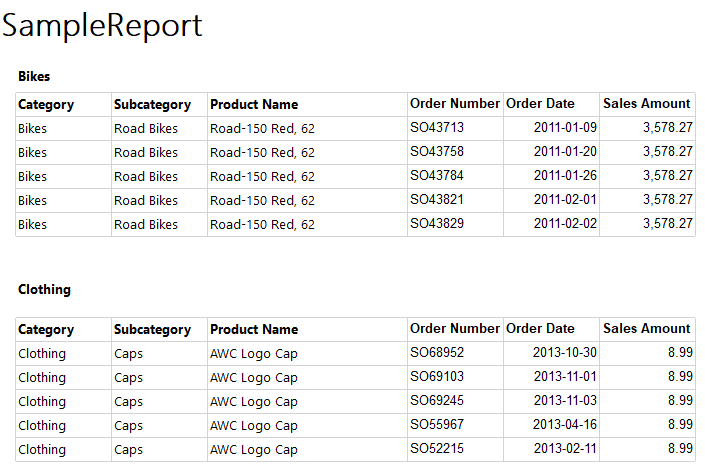Select order SO55967 in Clothing table
The width and height of the screenshot is (705, 469).
pos(437,425)
